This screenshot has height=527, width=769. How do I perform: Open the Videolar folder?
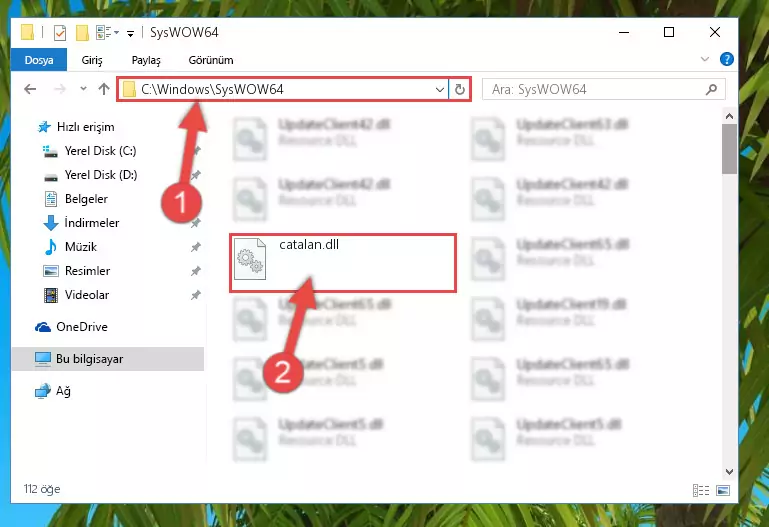click(x=87, y=295)
